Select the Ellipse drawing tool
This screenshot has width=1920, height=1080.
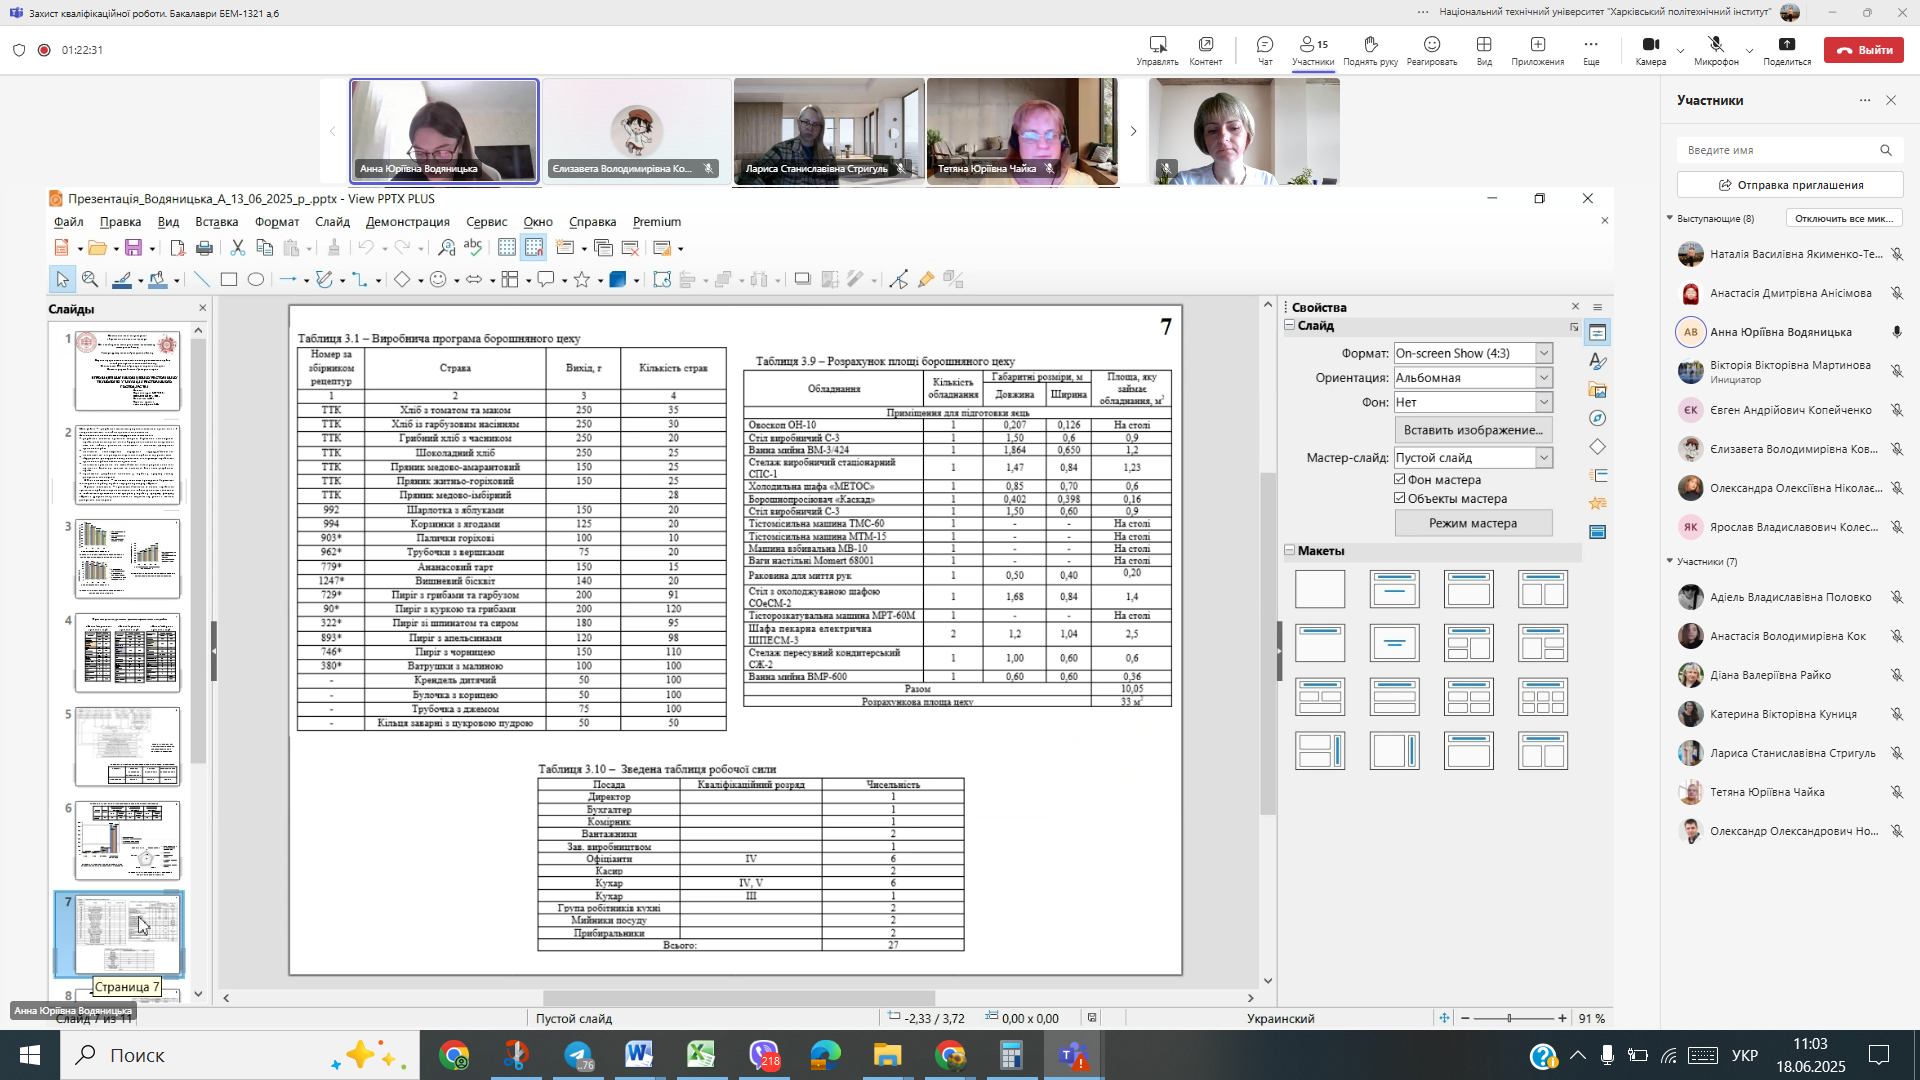256,280
